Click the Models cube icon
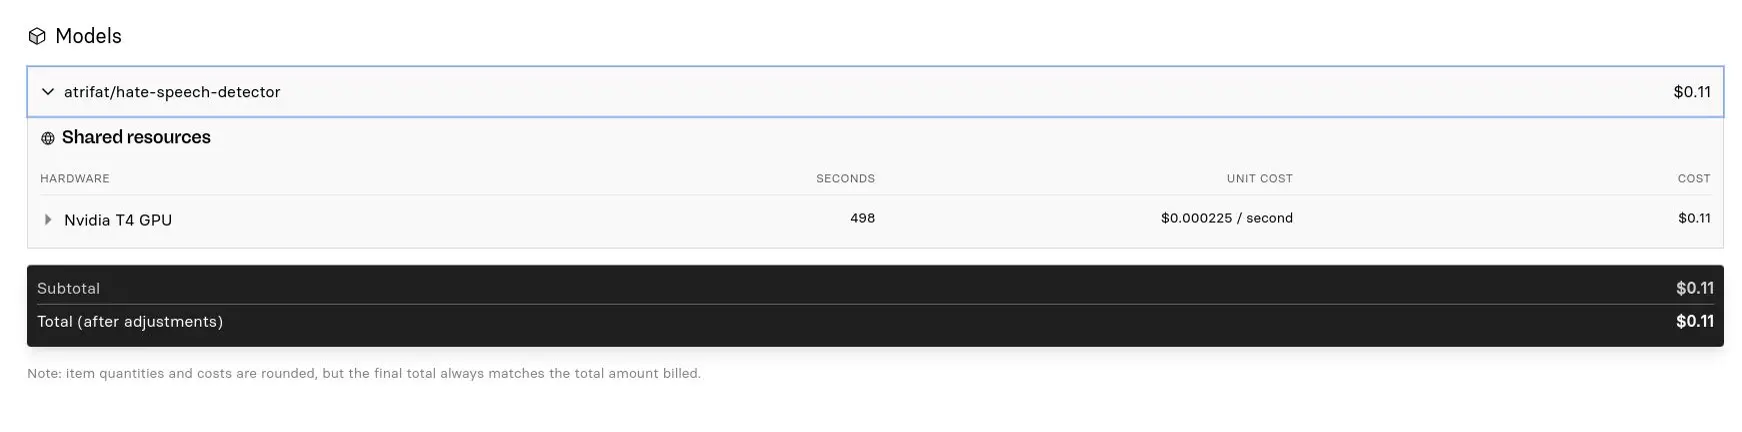1742x432 pixels. point(37,37)
